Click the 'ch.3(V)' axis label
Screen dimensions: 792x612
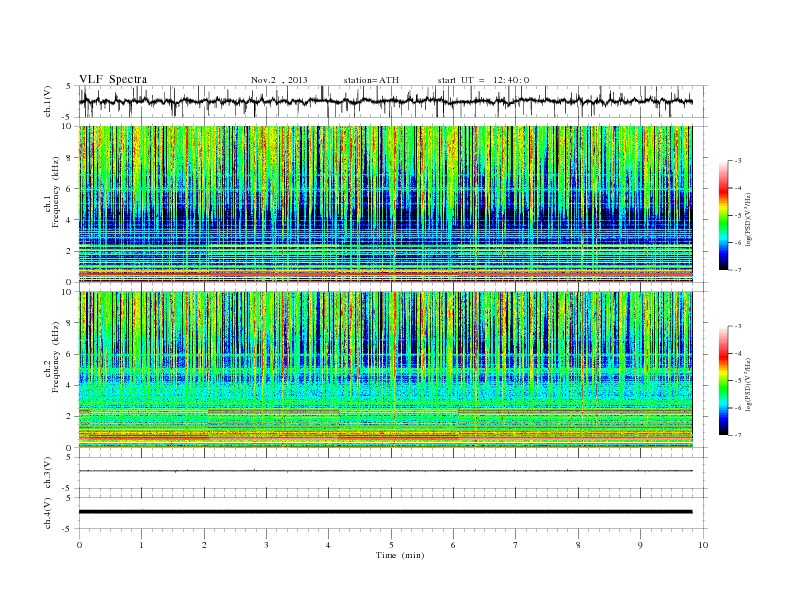(x=48, y=473)
